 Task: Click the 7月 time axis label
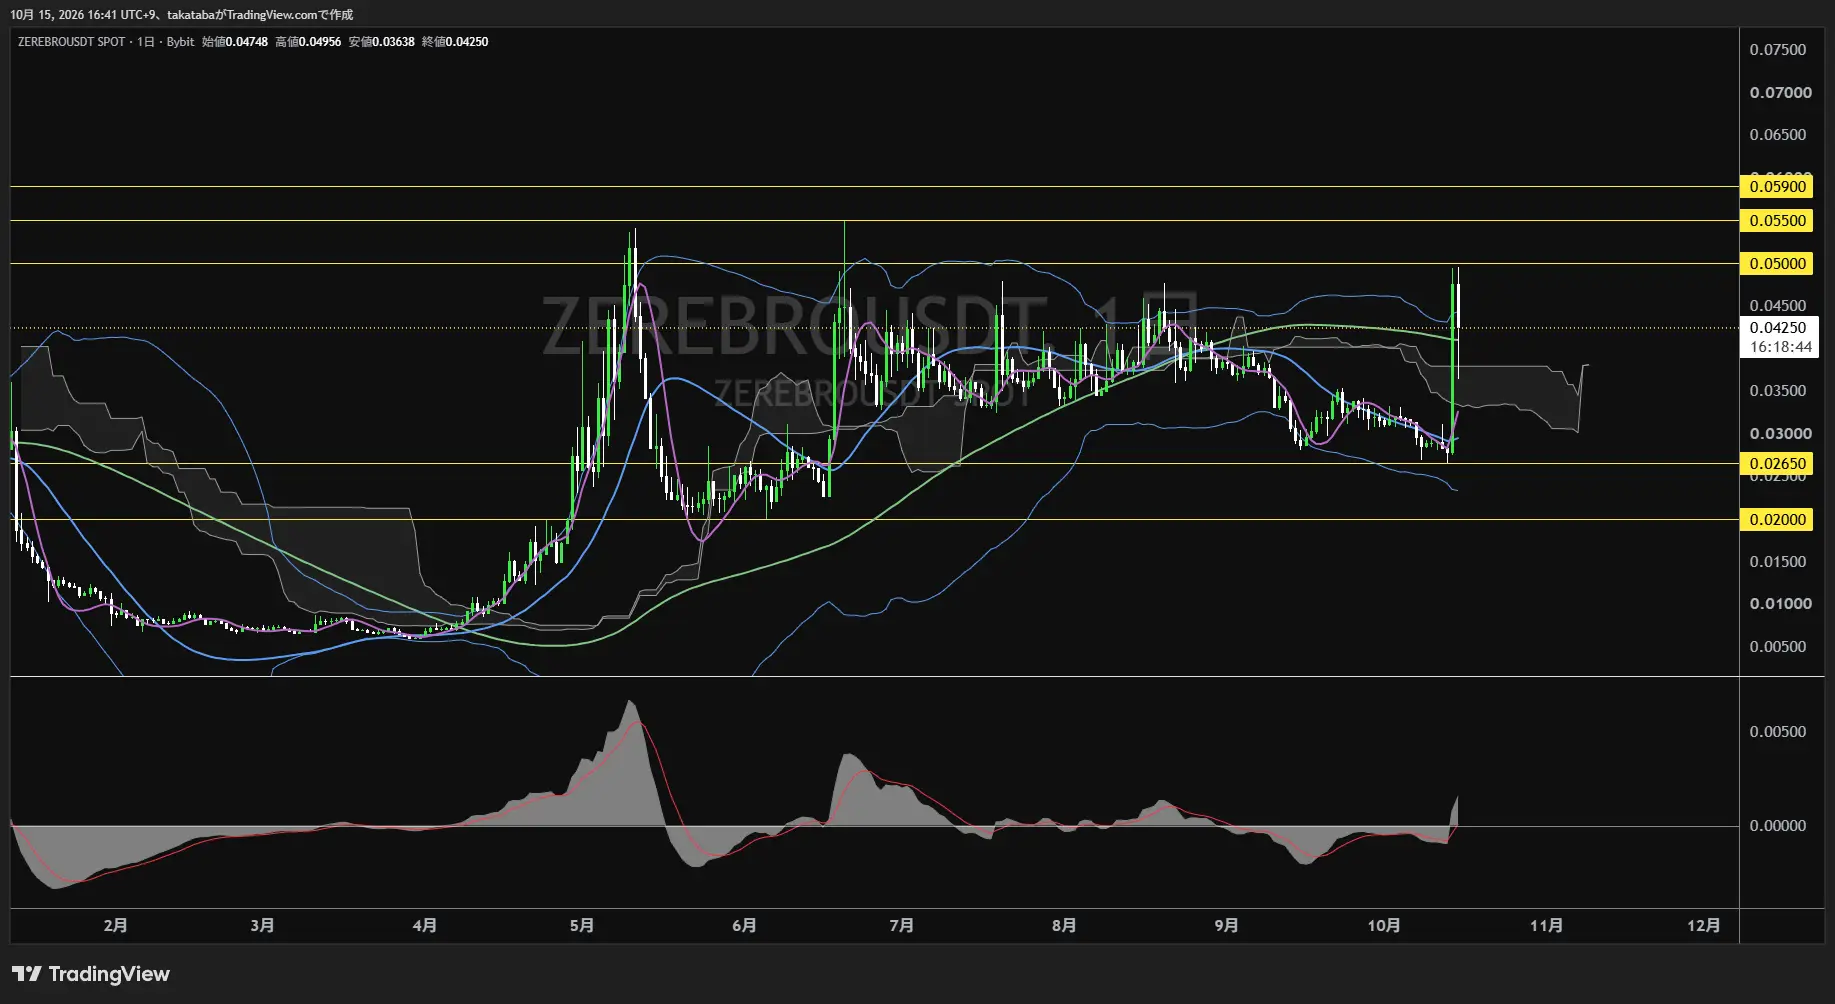[901, 926]
